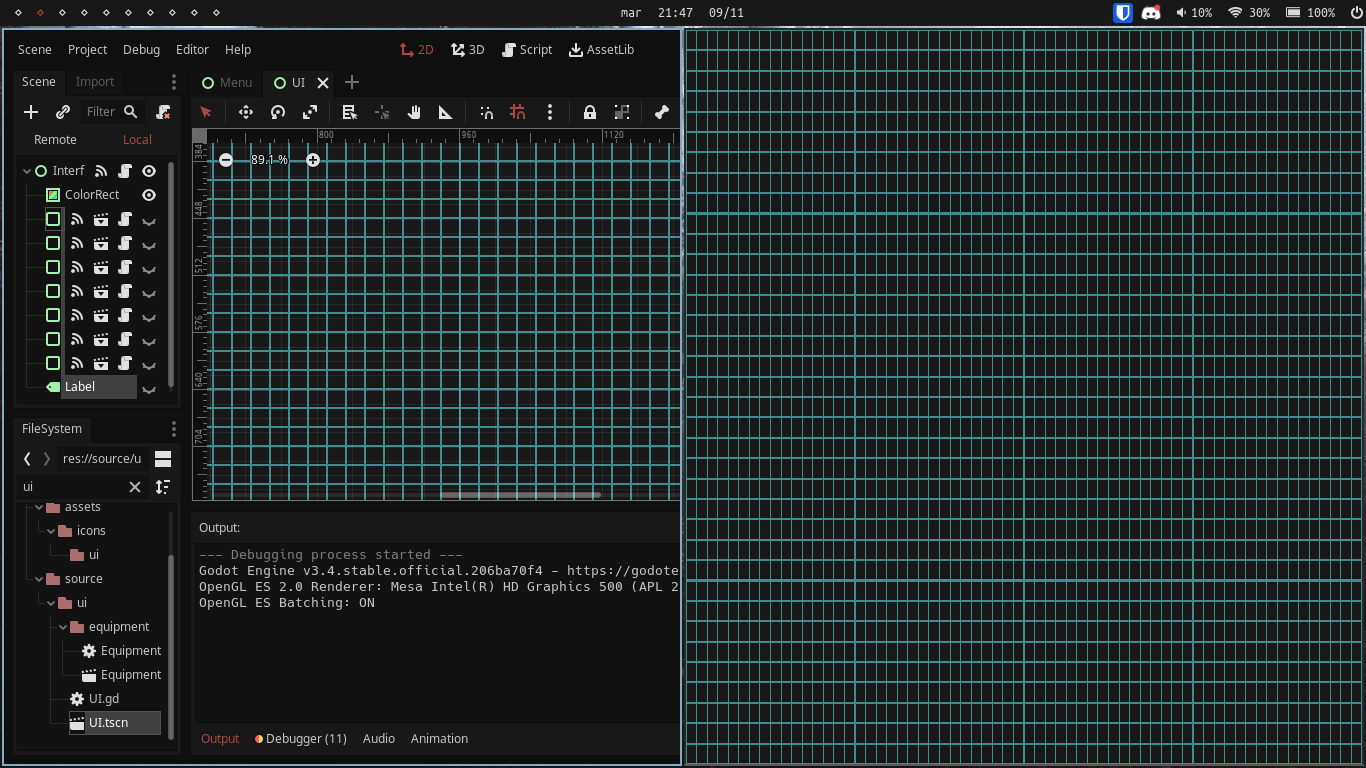The width and height of the screenshot is (1366, 768).
Task: Switch scene tree to Local
Action: coord(137,140)
